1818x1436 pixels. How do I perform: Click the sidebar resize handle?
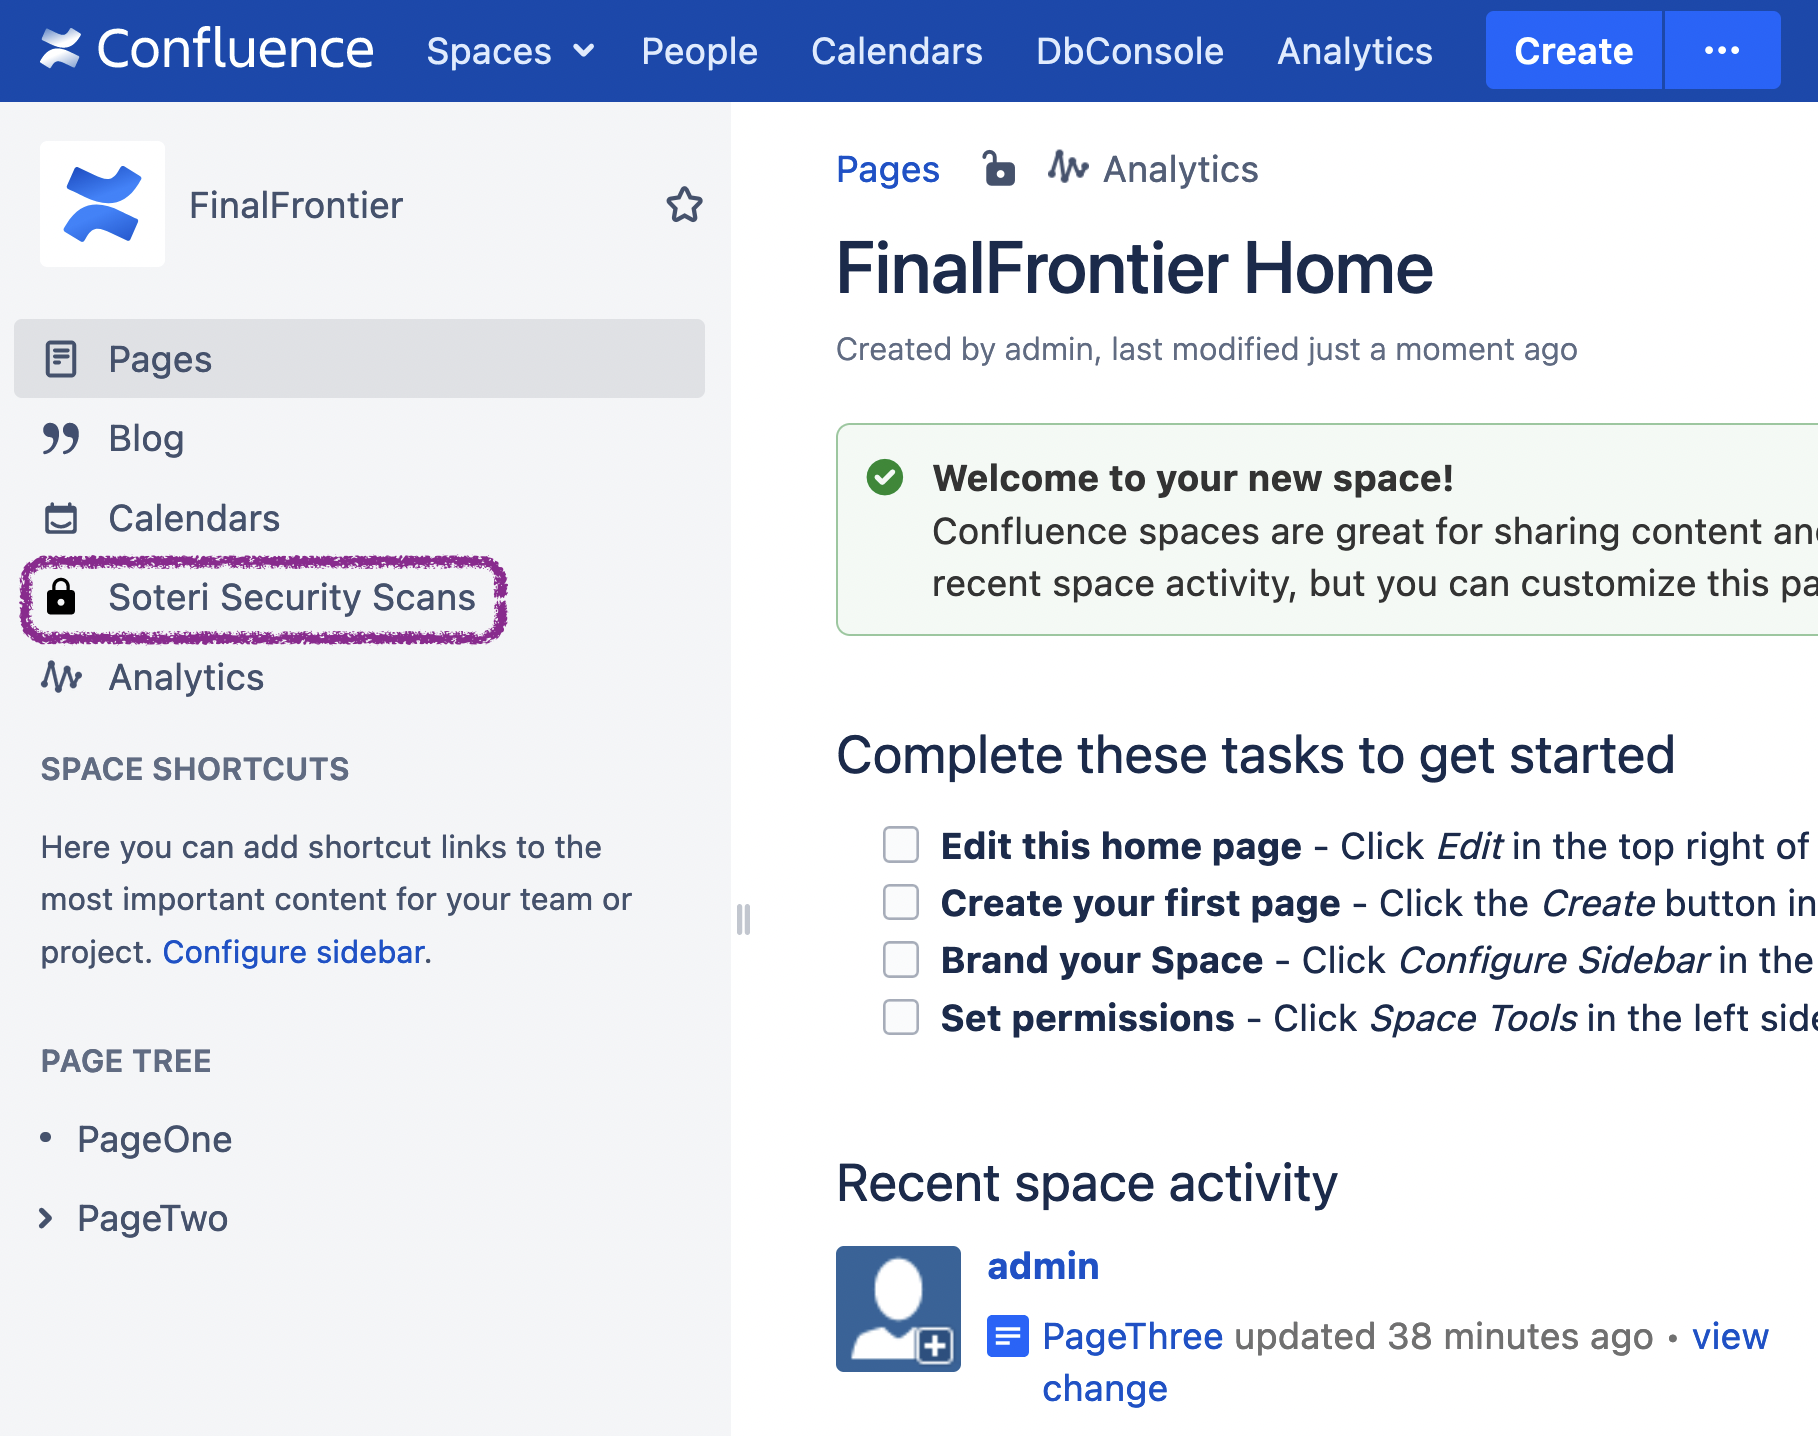[743, 919]
